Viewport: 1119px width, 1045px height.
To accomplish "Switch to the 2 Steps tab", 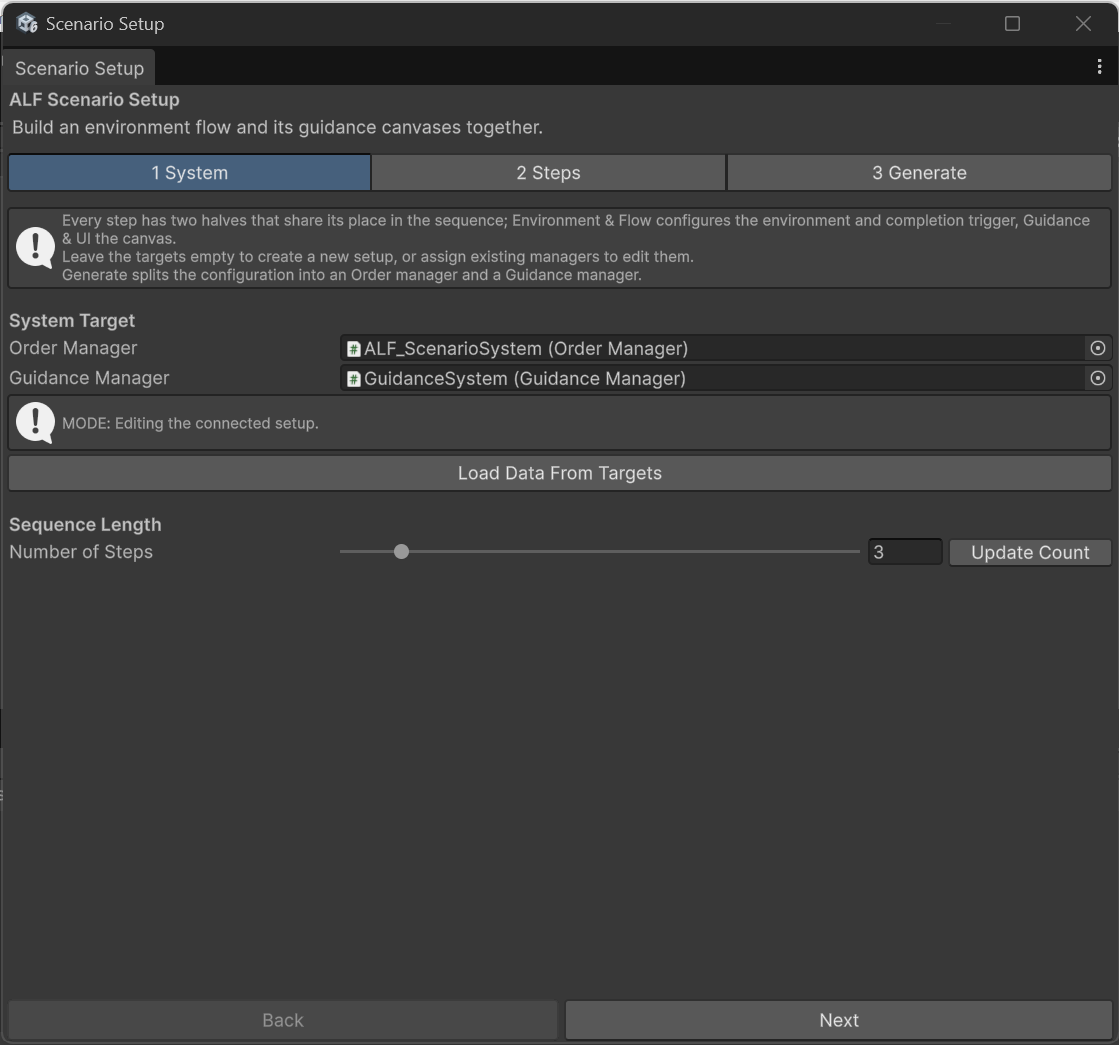I will [548, 173].
